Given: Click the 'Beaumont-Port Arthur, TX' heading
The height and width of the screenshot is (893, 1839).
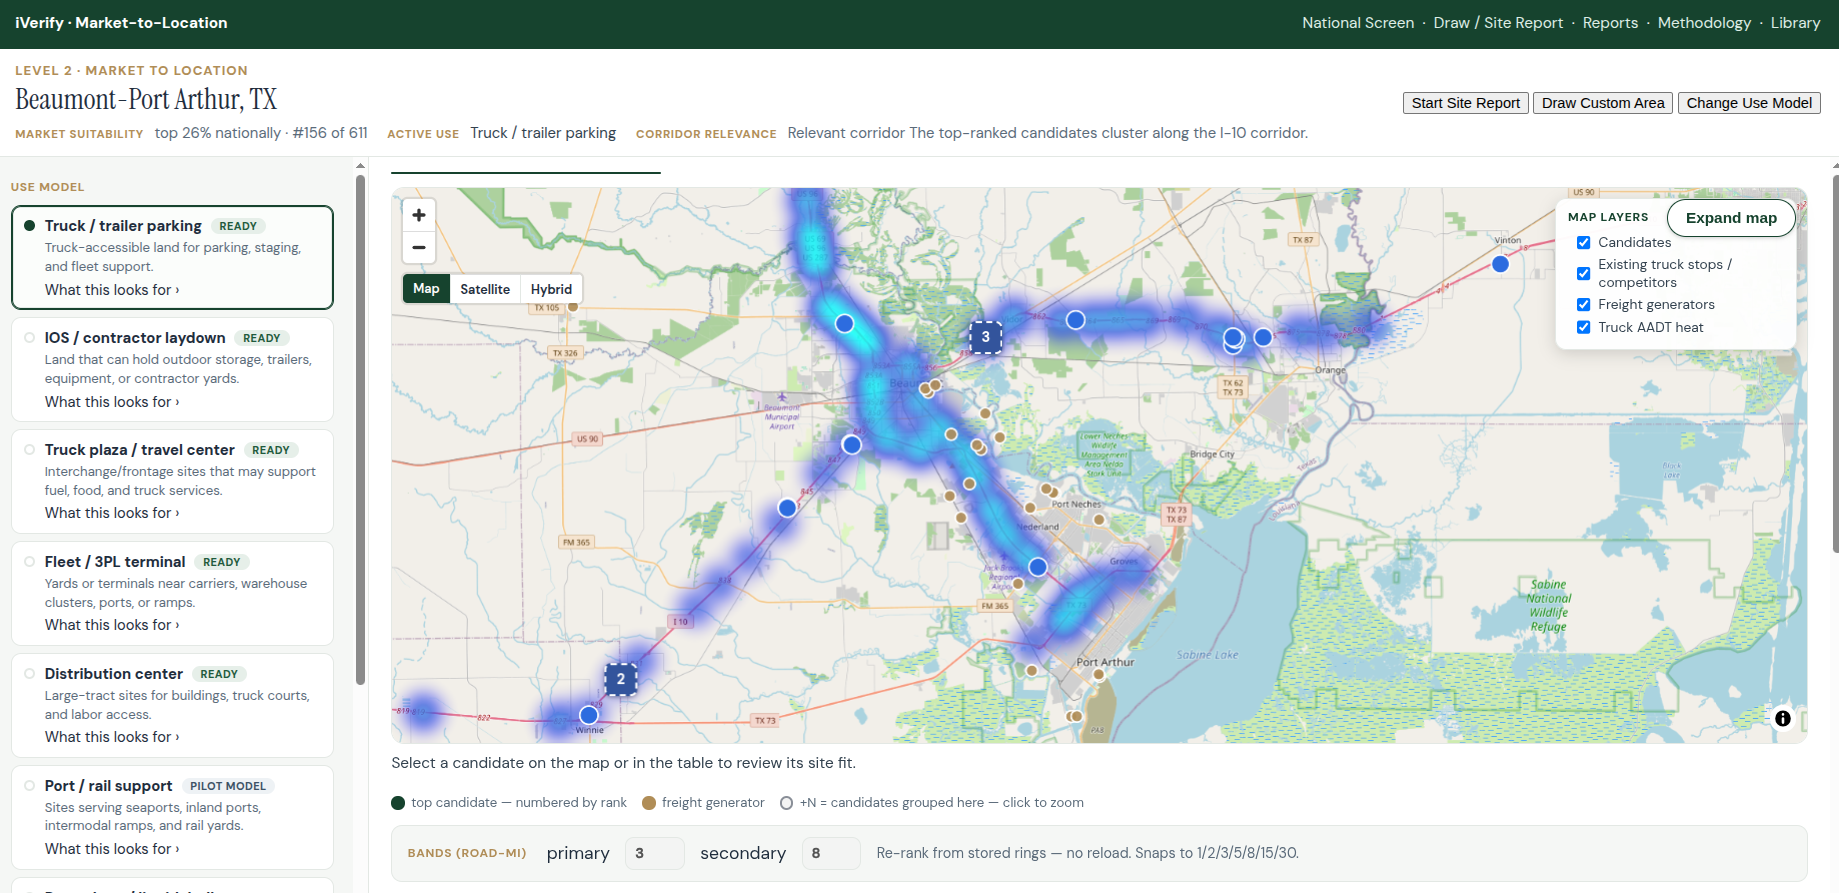Looking at the screenshot, I should [146, 100].
